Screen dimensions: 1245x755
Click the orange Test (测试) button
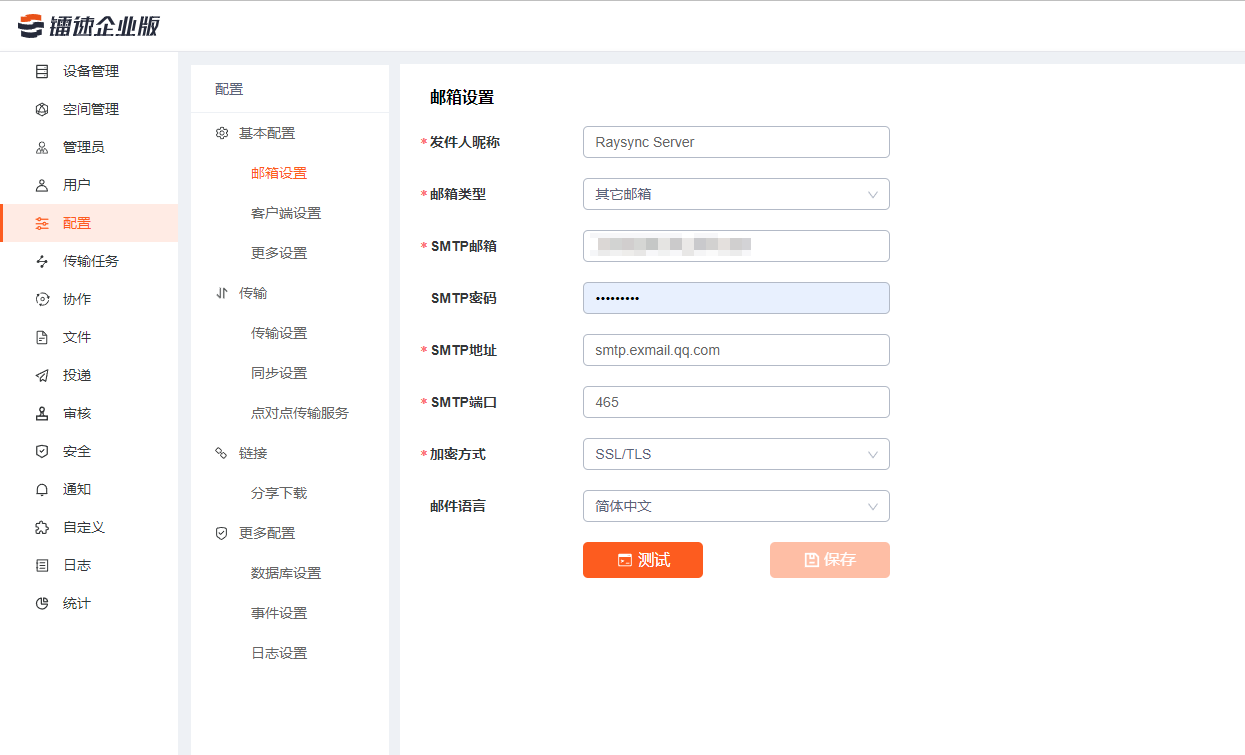(643, 560)
